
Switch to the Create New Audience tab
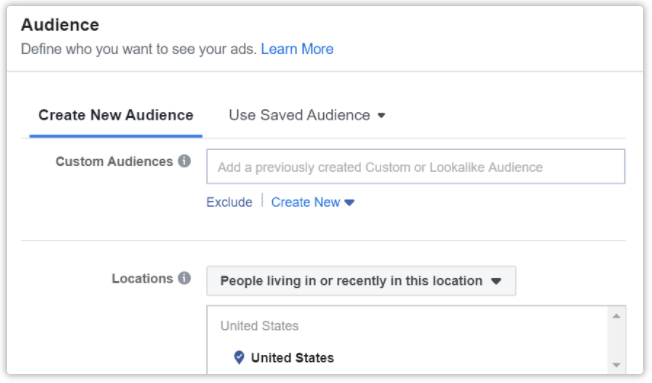tap(116, 115)
